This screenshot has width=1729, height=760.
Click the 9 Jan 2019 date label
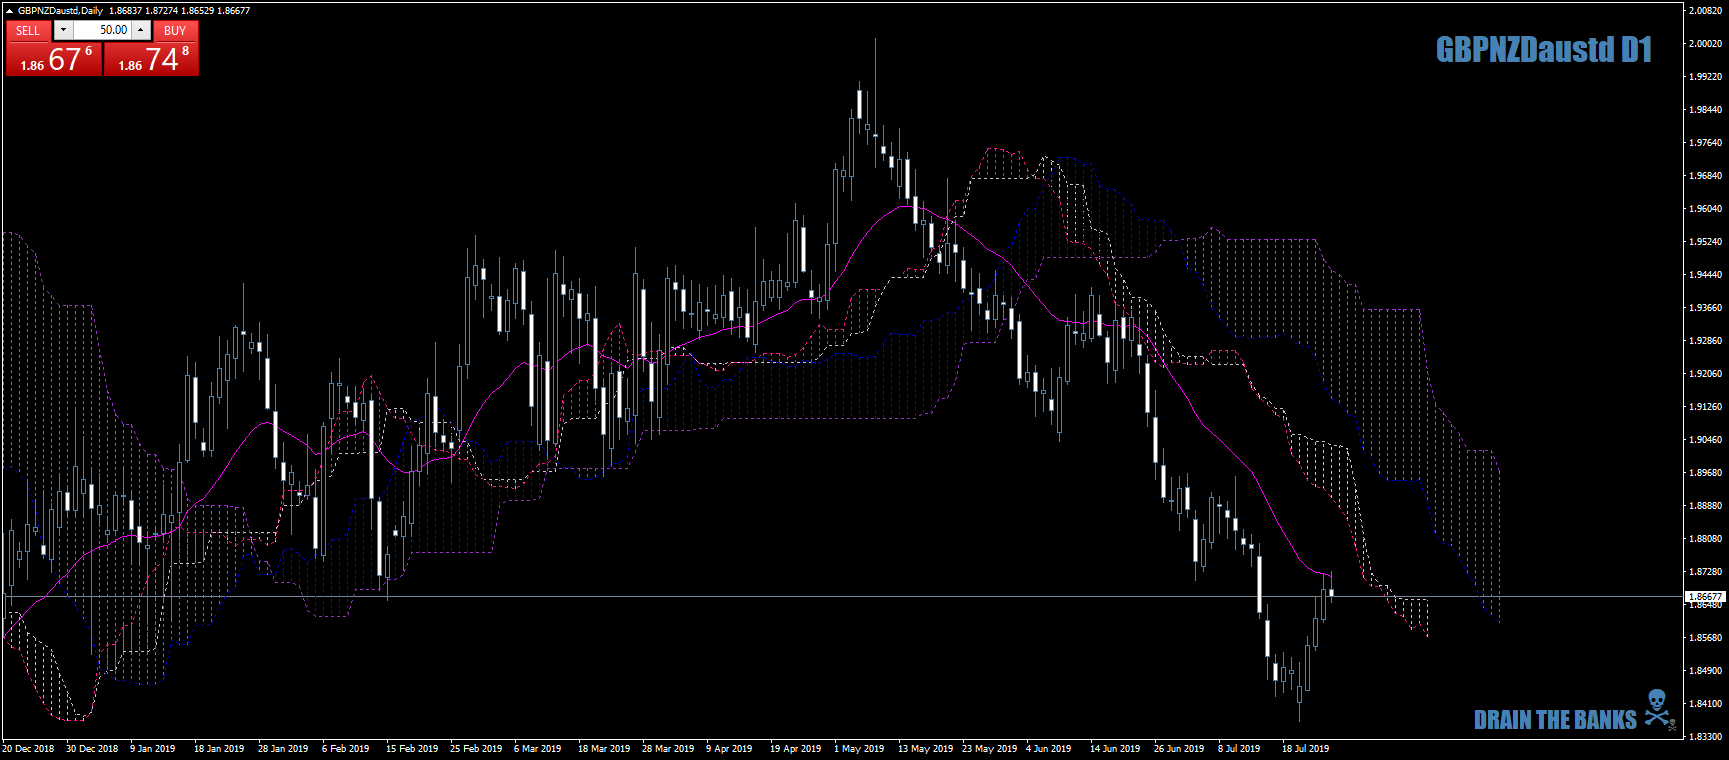coord(153,748)
